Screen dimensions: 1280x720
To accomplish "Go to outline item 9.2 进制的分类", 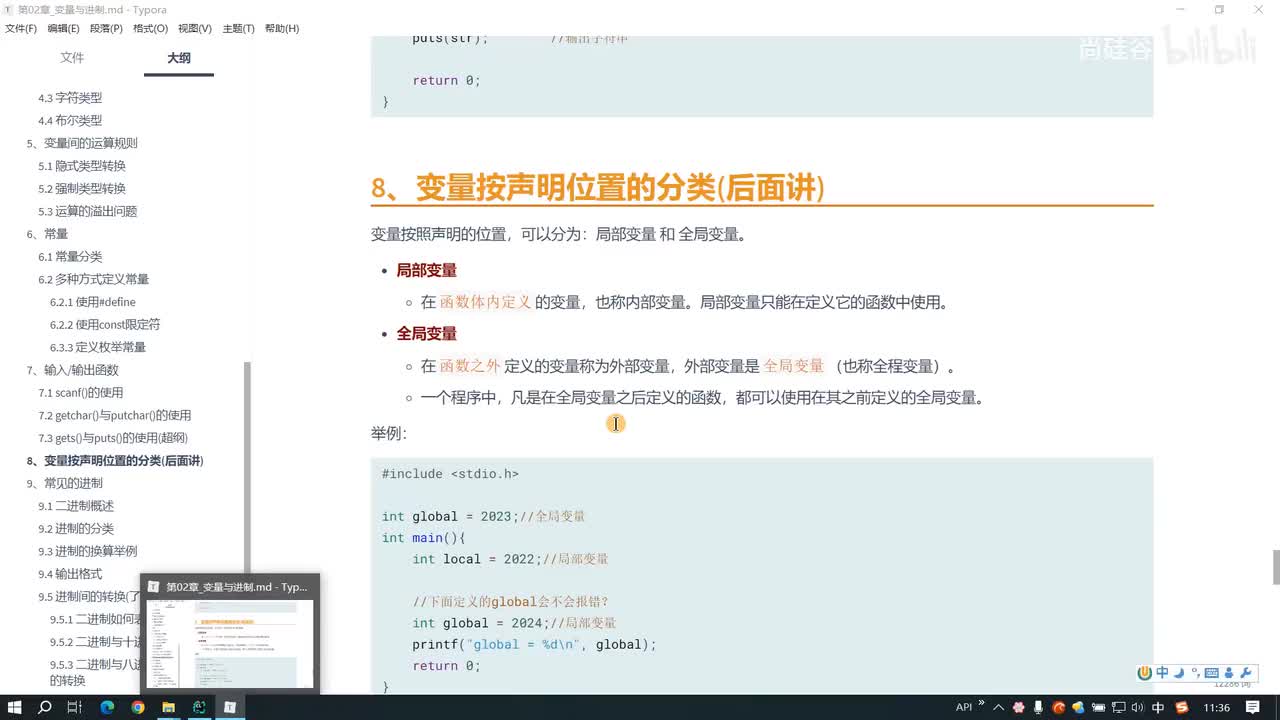I will click(76, 529).
